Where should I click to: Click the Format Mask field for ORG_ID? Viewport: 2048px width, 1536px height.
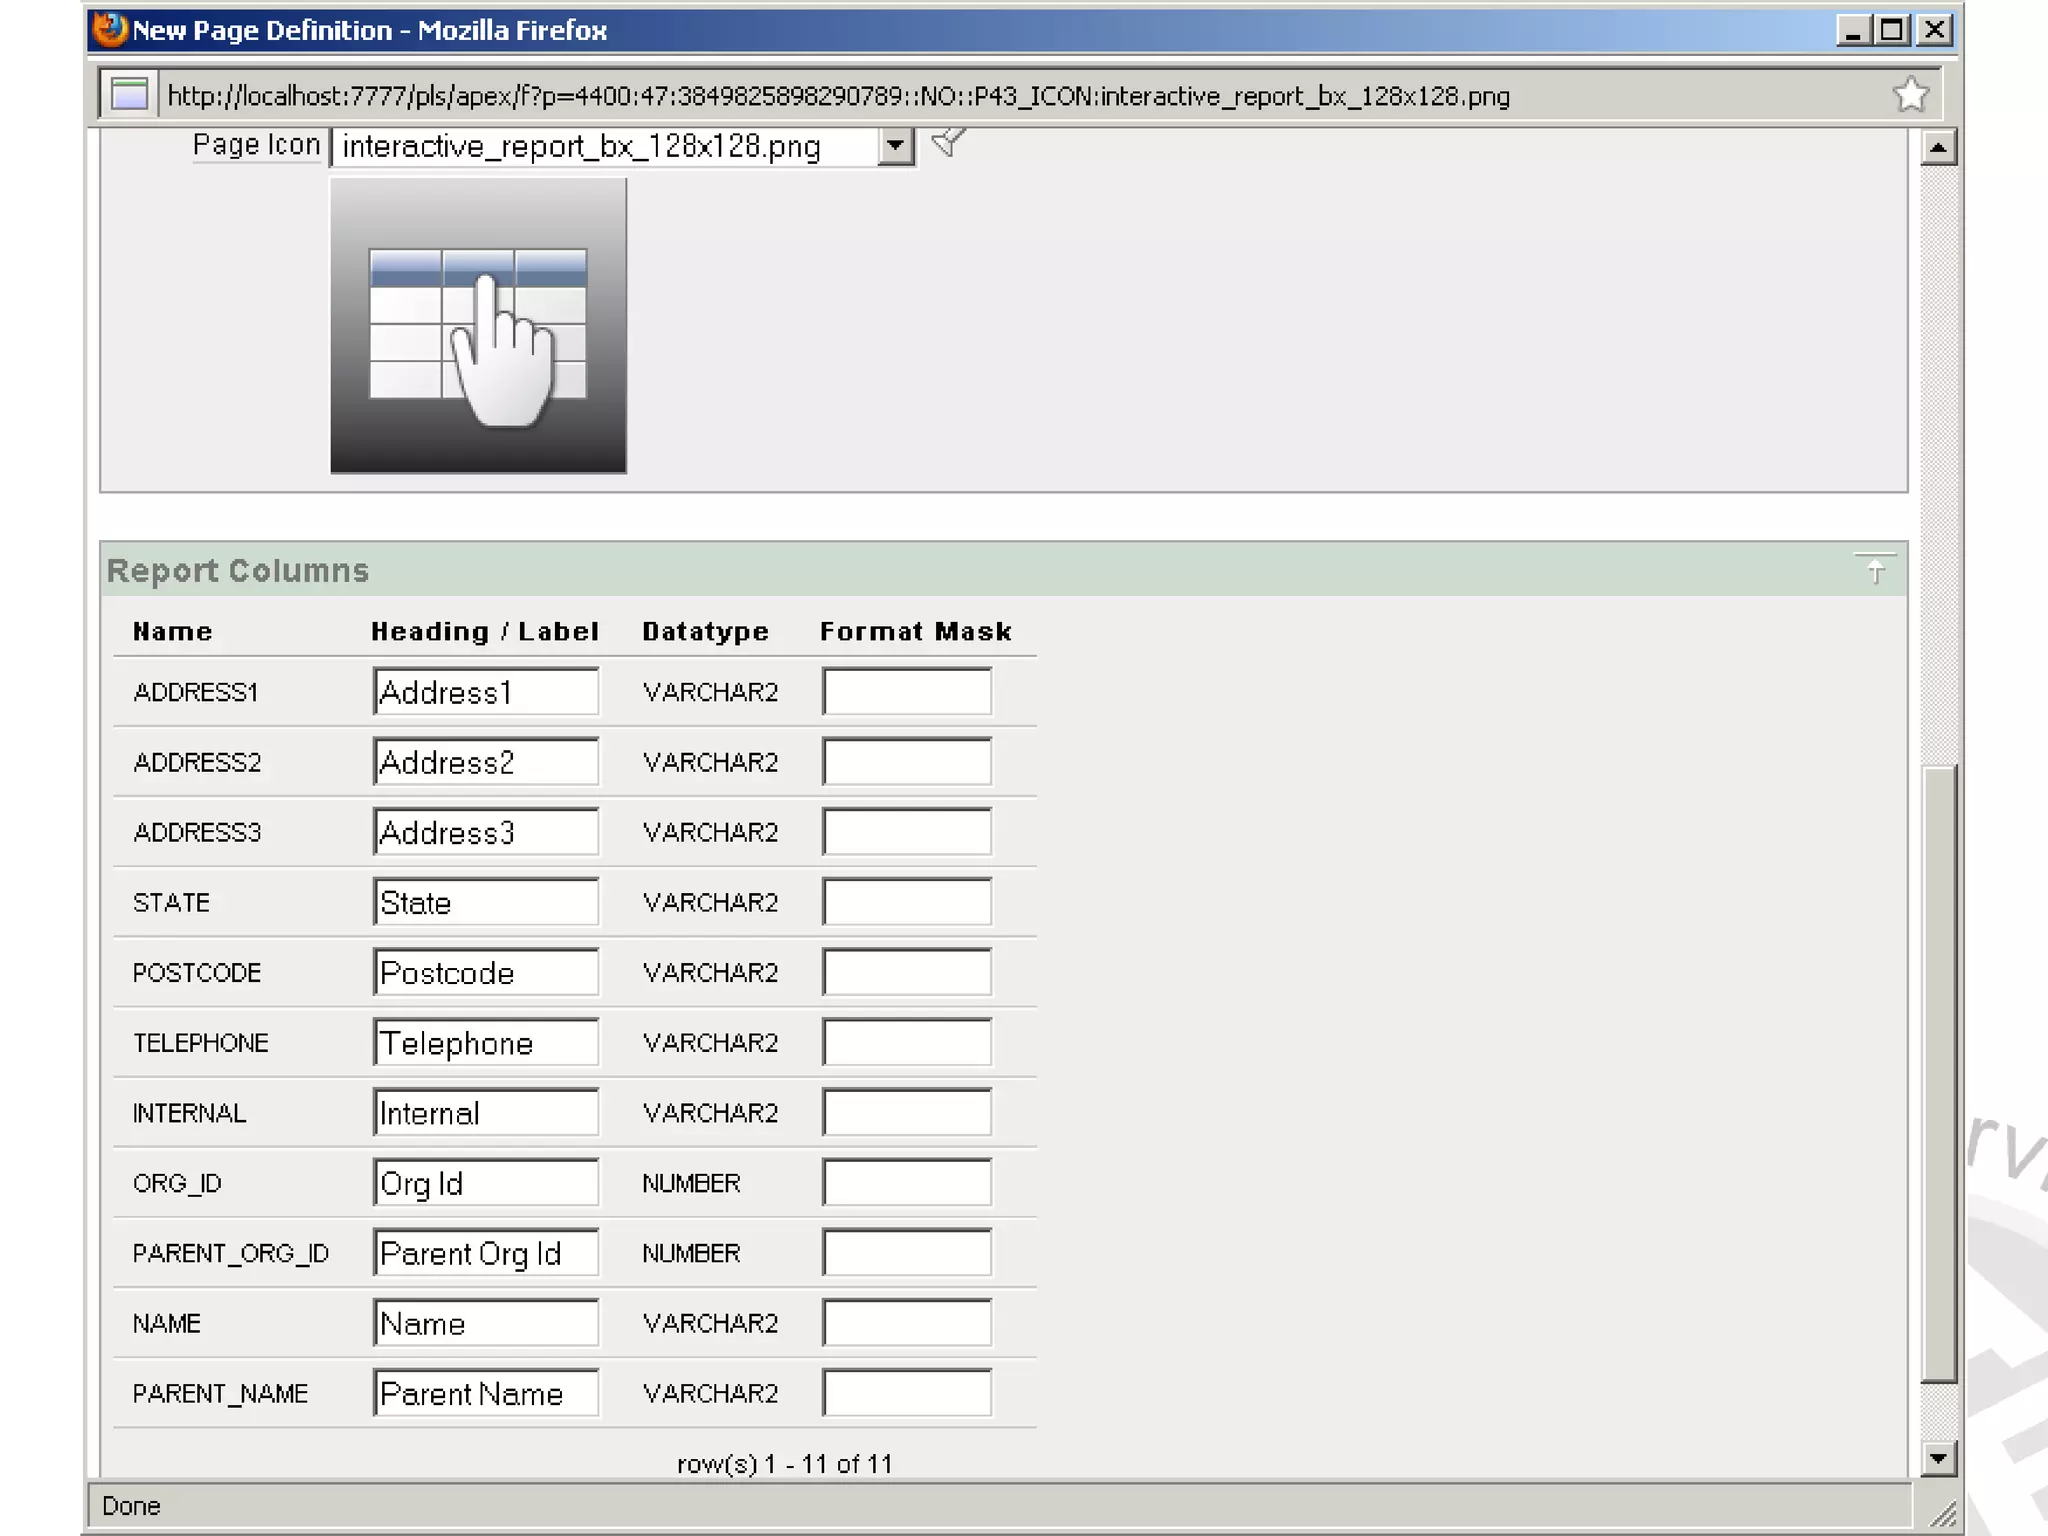(907, 1183)
